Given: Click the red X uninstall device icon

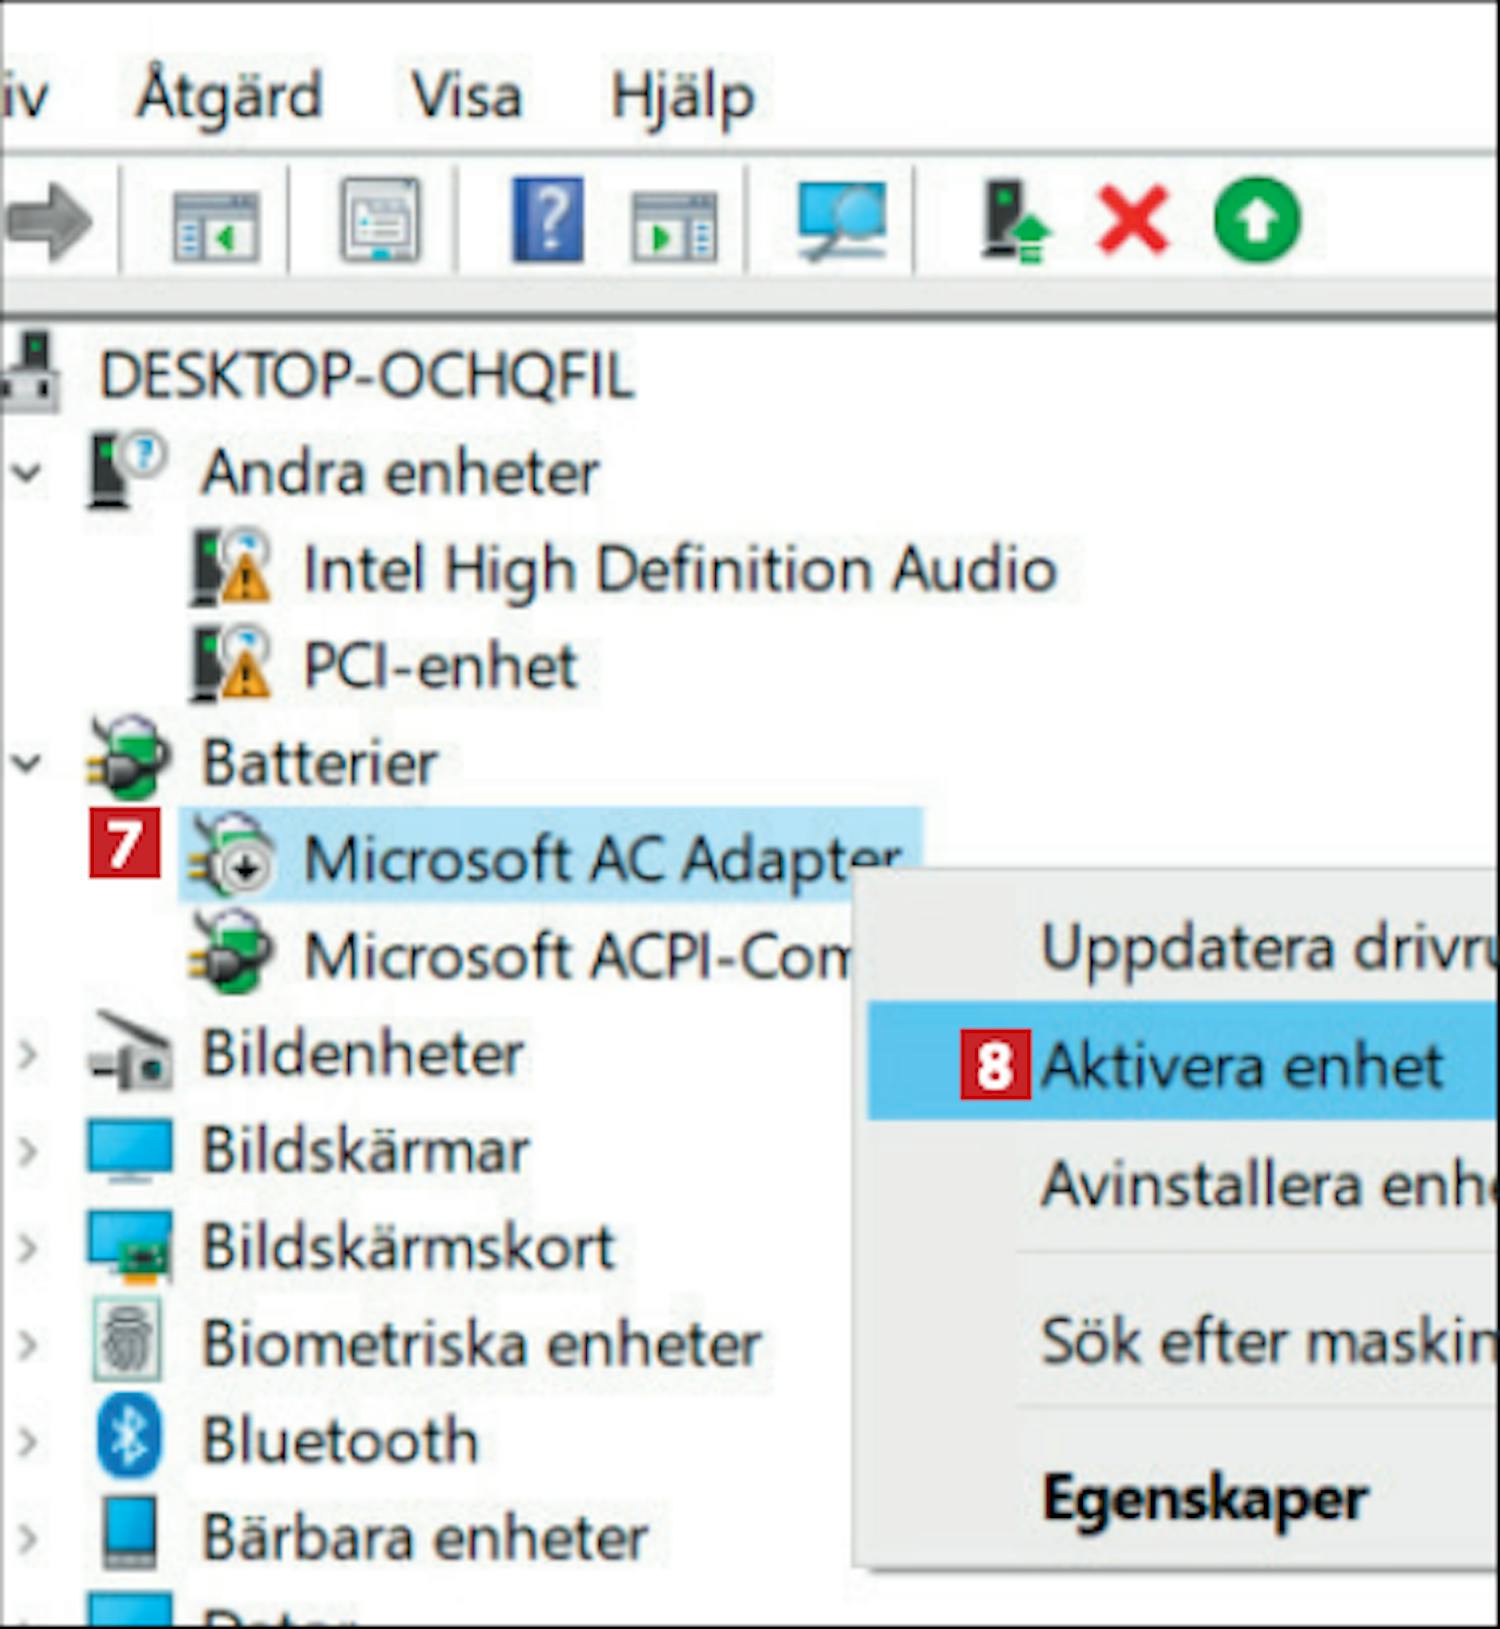Looking at the screenshot, I should click(1132, 220).
